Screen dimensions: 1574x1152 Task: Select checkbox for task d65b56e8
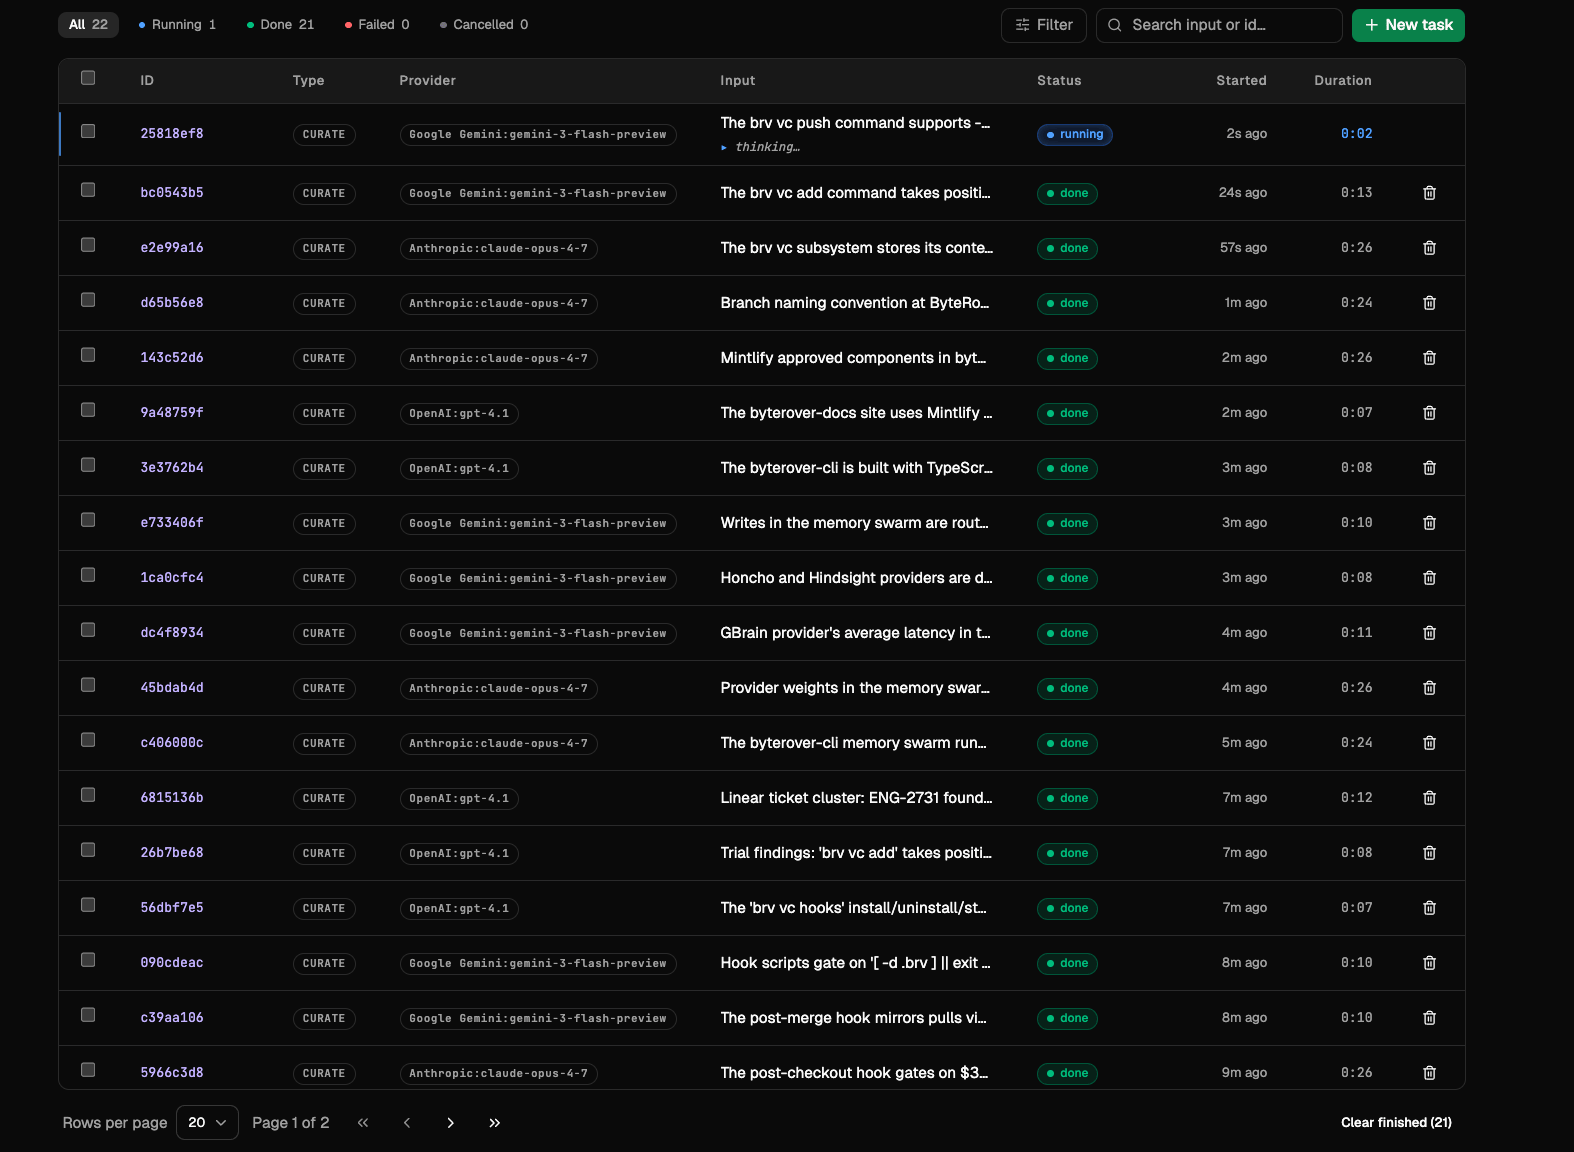(x=88, y=300)
